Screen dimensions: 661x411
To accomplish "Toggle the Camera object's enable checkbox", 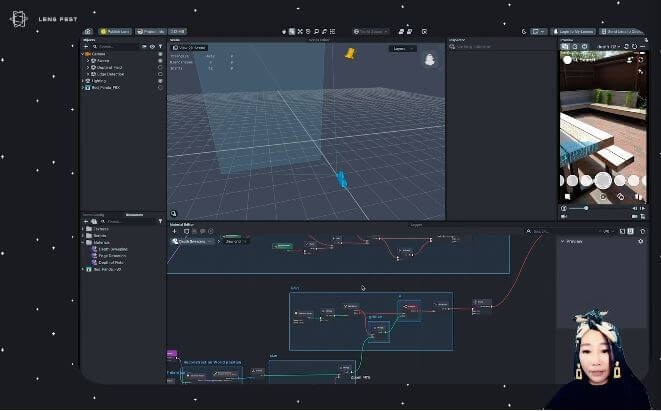I will click(160, 54).
